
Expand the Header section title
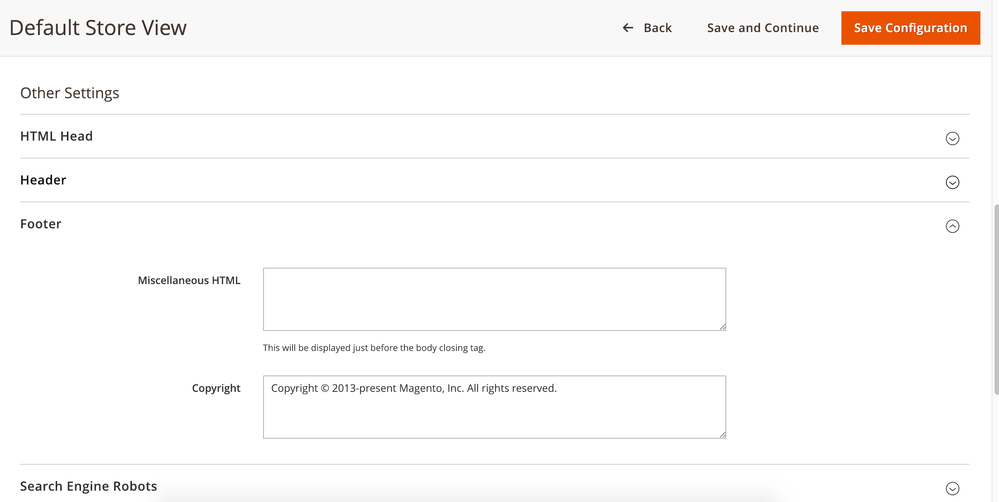point(43,180)
